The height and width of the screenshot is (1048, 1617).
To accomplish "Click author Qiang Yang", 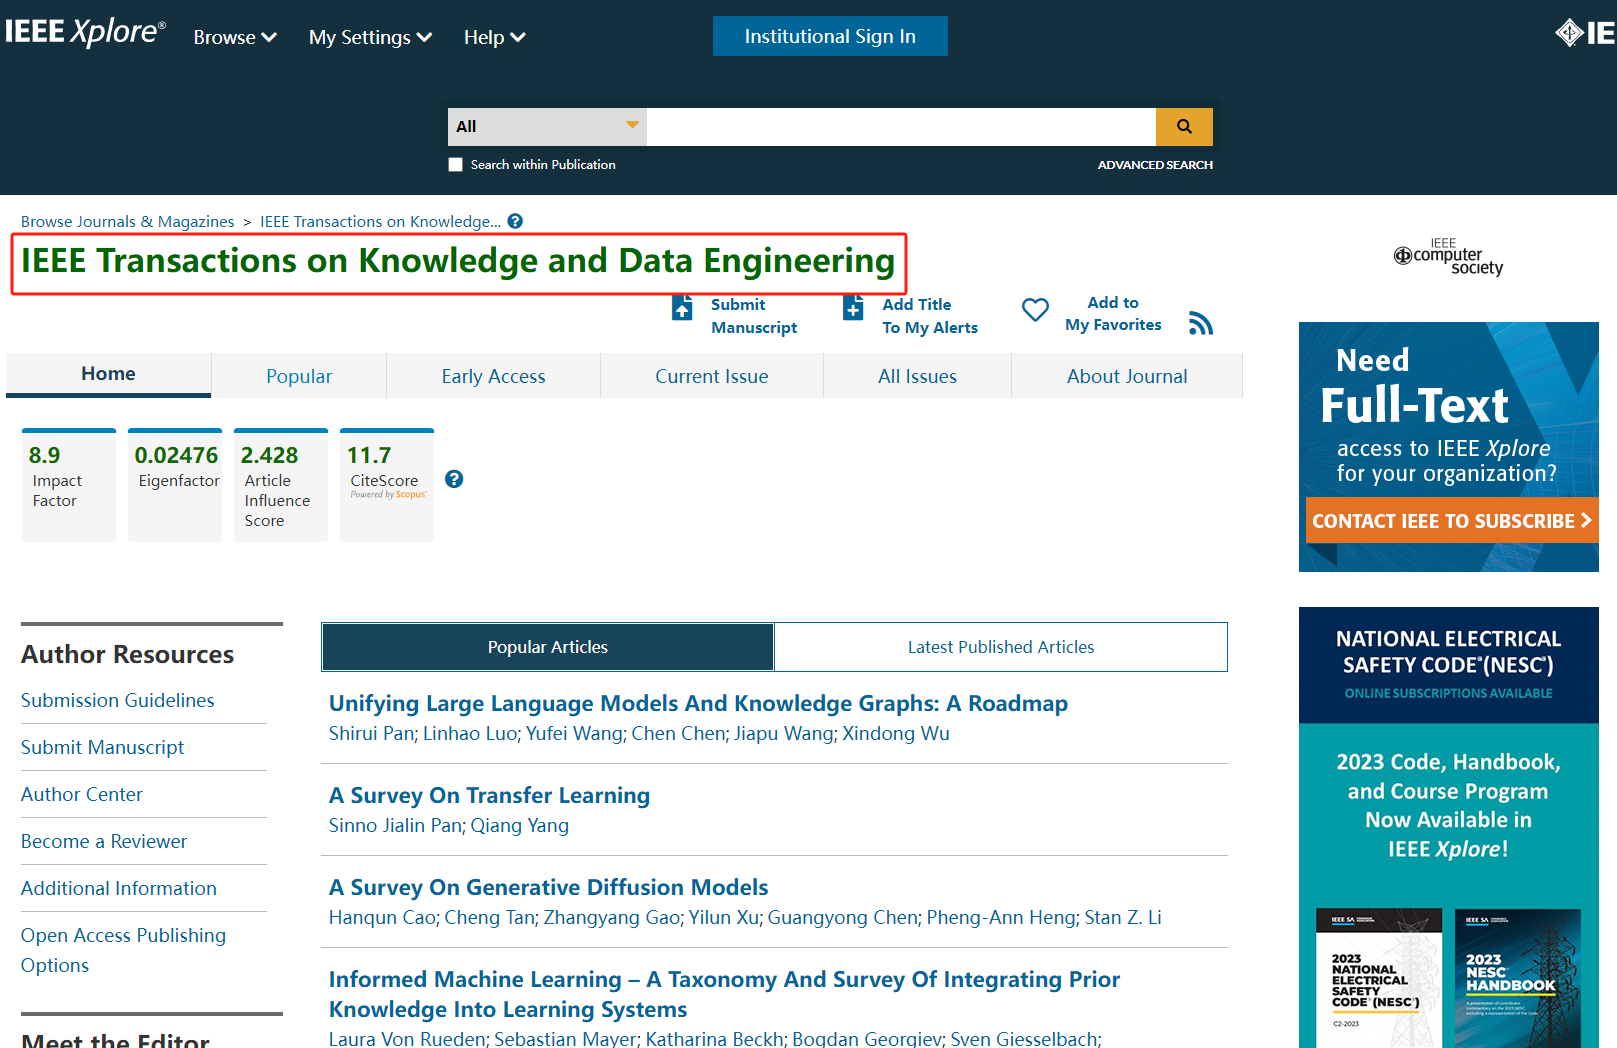I will tap(520, 825).
